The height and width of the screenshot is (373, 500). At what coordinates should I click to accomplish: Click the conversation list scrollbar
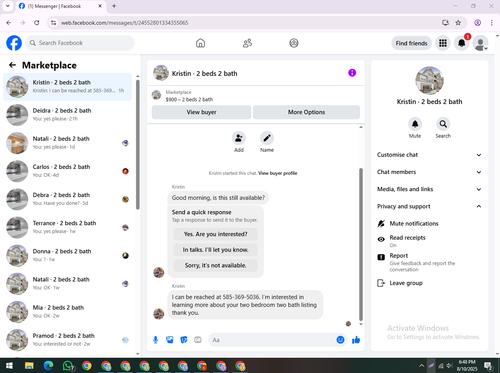click(x=138, y=144)
